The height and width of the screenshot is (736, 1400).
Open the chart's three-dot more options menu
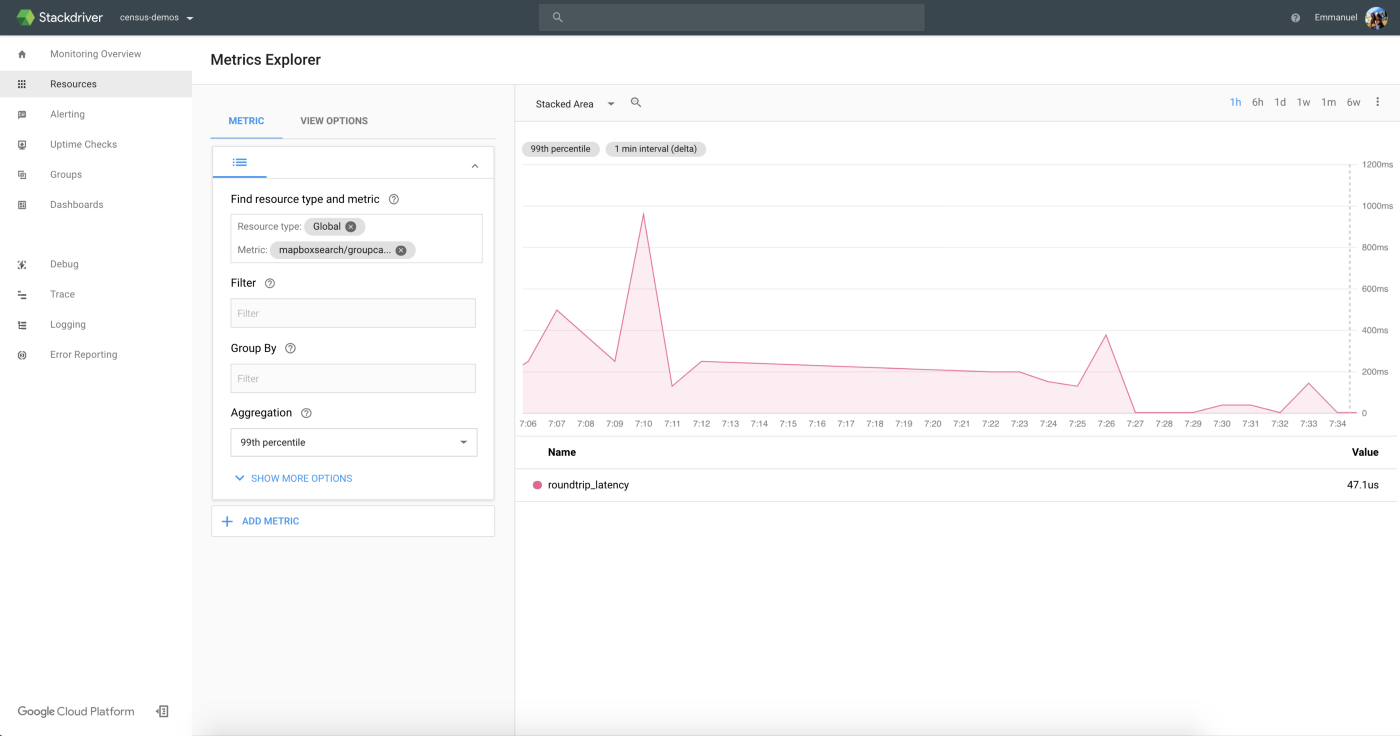pyautogui.click(x=1377, y=102)
